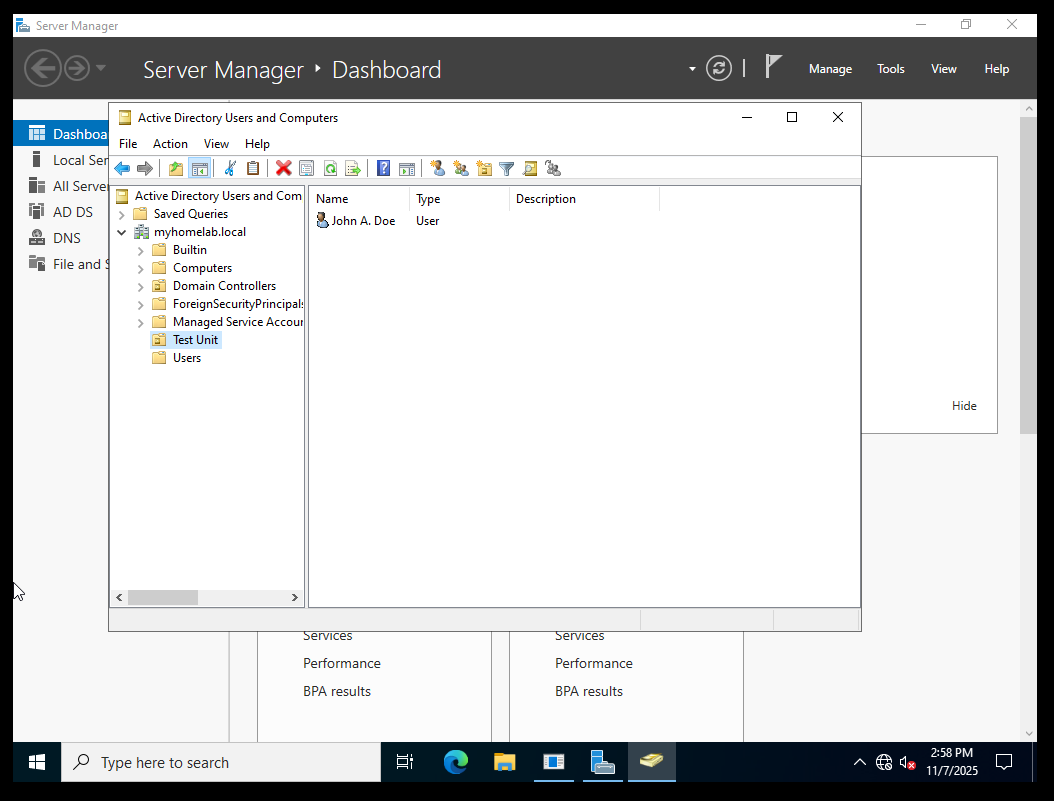Image resolution: width=1054 pixels, height=801 pixels.
Task: Expand the Saved Queries tree node
Action: click(122, 214)
